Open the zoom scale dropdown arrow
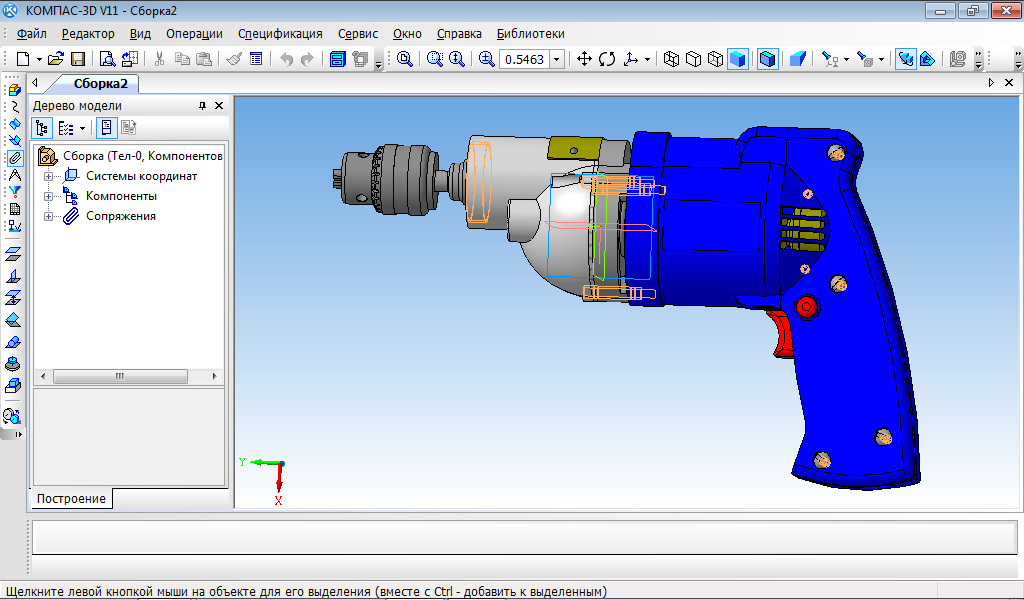The width and height of the screenshot is (1024, 600). click(x=556, y=59)
